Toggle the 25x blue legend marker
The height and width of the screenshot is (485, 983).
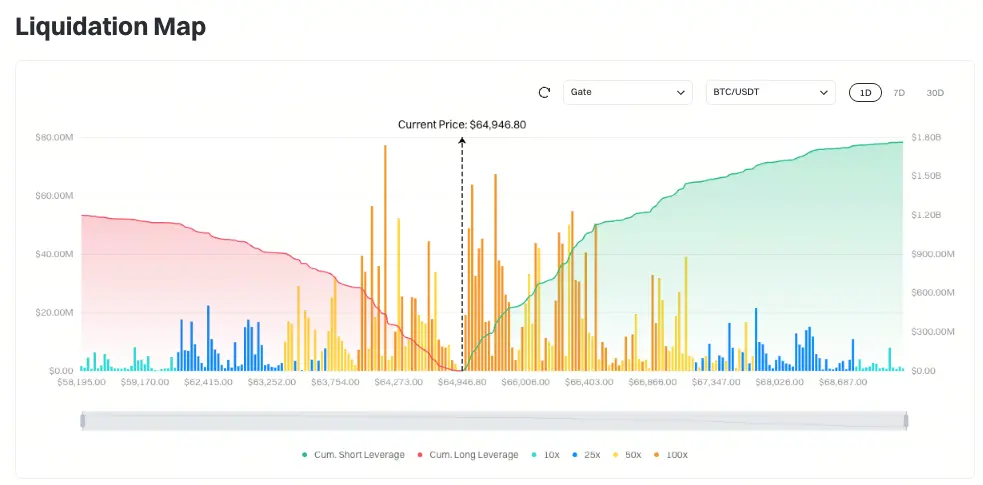pos(575,455)
